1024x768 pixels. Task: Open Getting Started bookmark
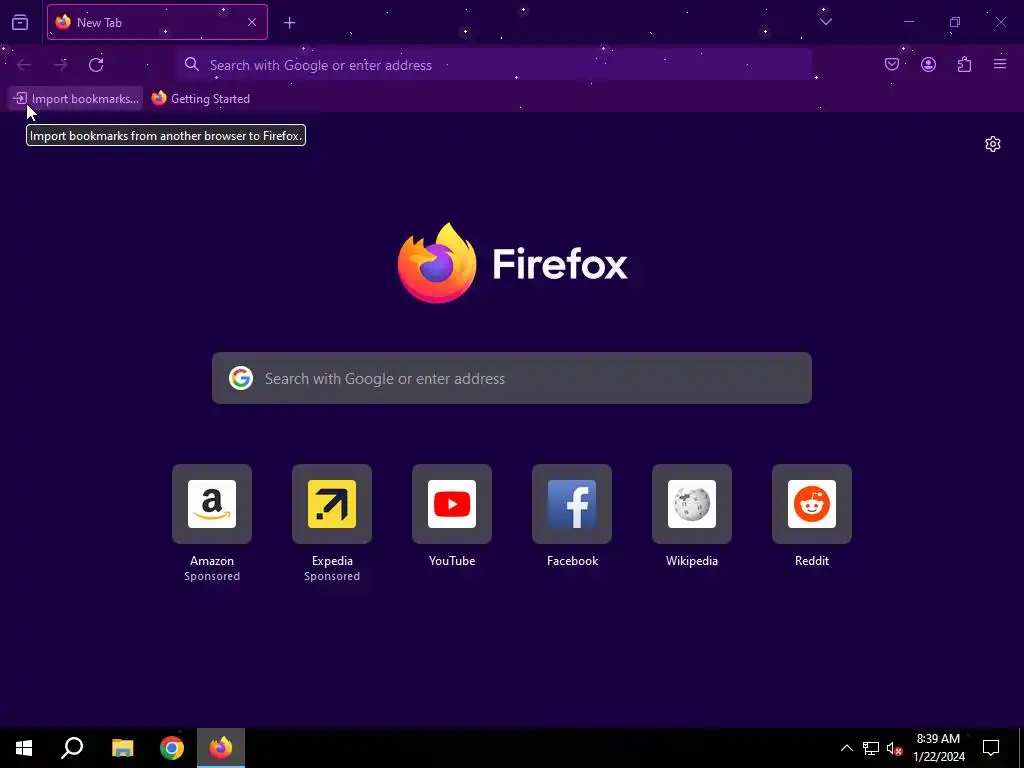click(x=200, y=99)
